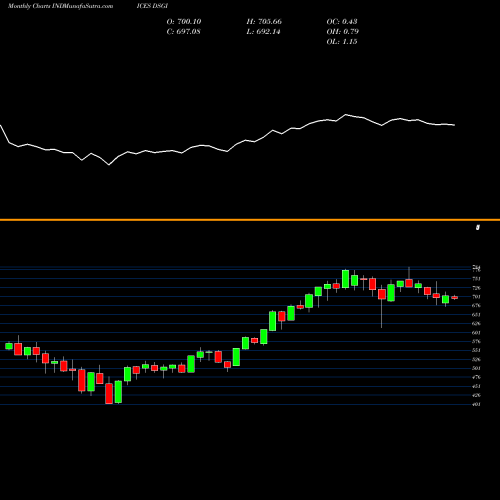
Task: Click the 'OH: 0.79' reading
Action: click(x=342, y=32)
